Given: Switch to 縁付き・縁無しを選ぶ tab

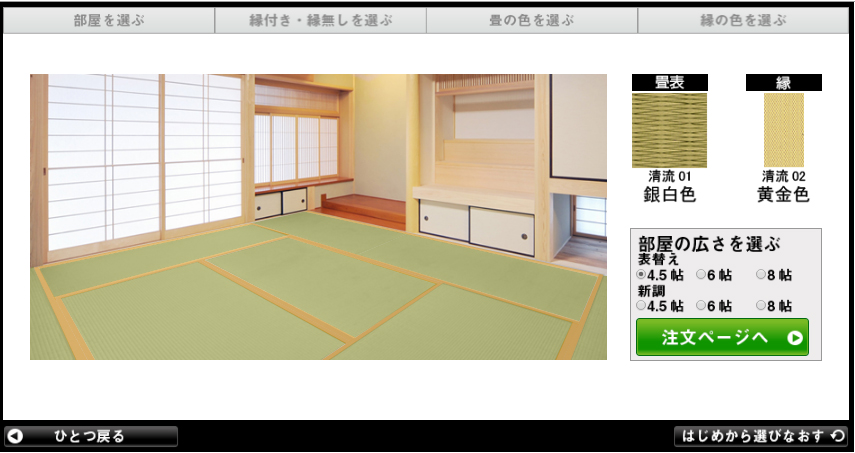Looking at the screenshot, I should tap(320, 20).
